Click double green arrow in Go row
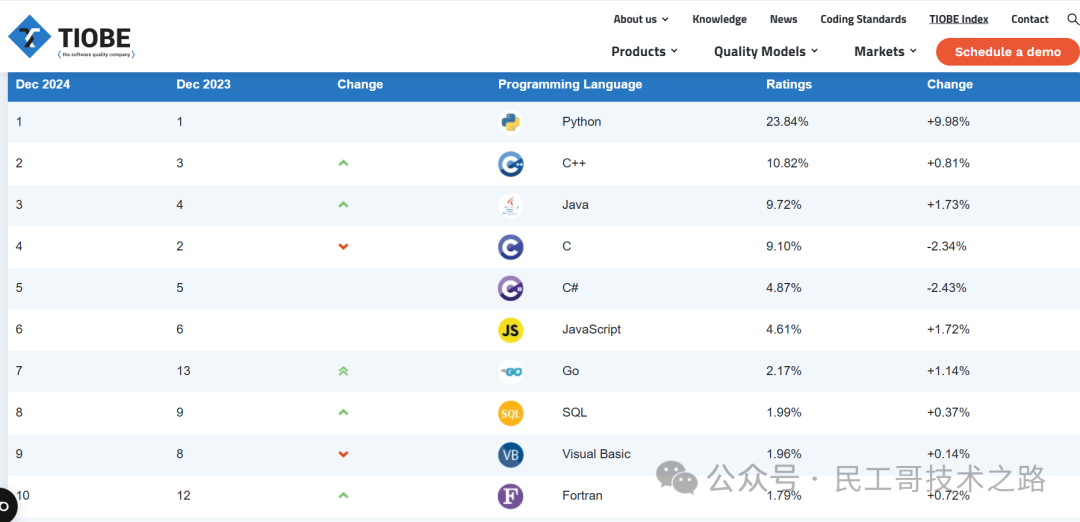Viewport: 1080px width, 522px height. [x=343, y=370]
